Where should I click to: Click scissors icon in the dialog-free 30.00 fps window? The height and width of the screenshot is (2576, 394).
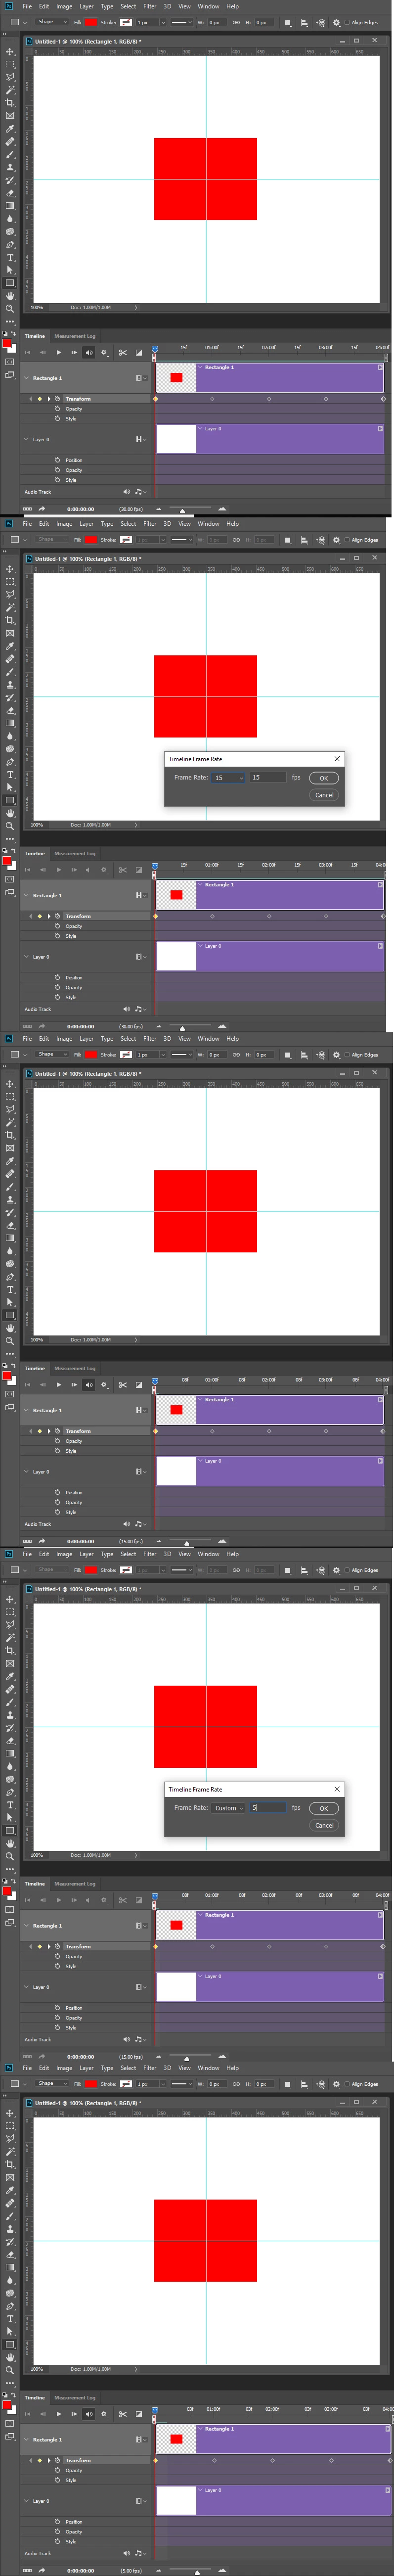[122, 352]
